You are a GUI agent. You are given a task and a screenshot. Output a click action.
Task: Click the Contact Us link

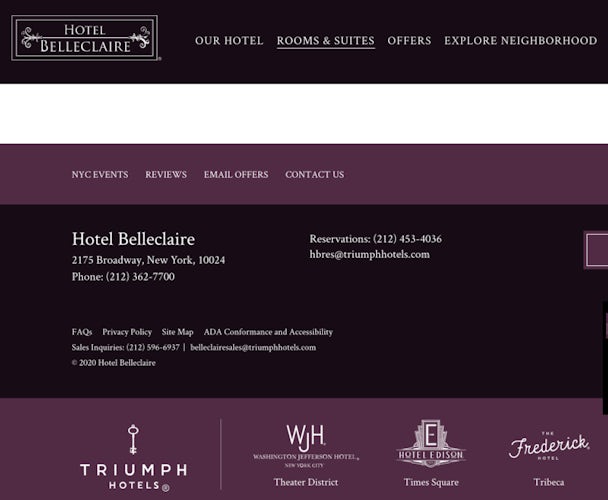click(314, 175)
